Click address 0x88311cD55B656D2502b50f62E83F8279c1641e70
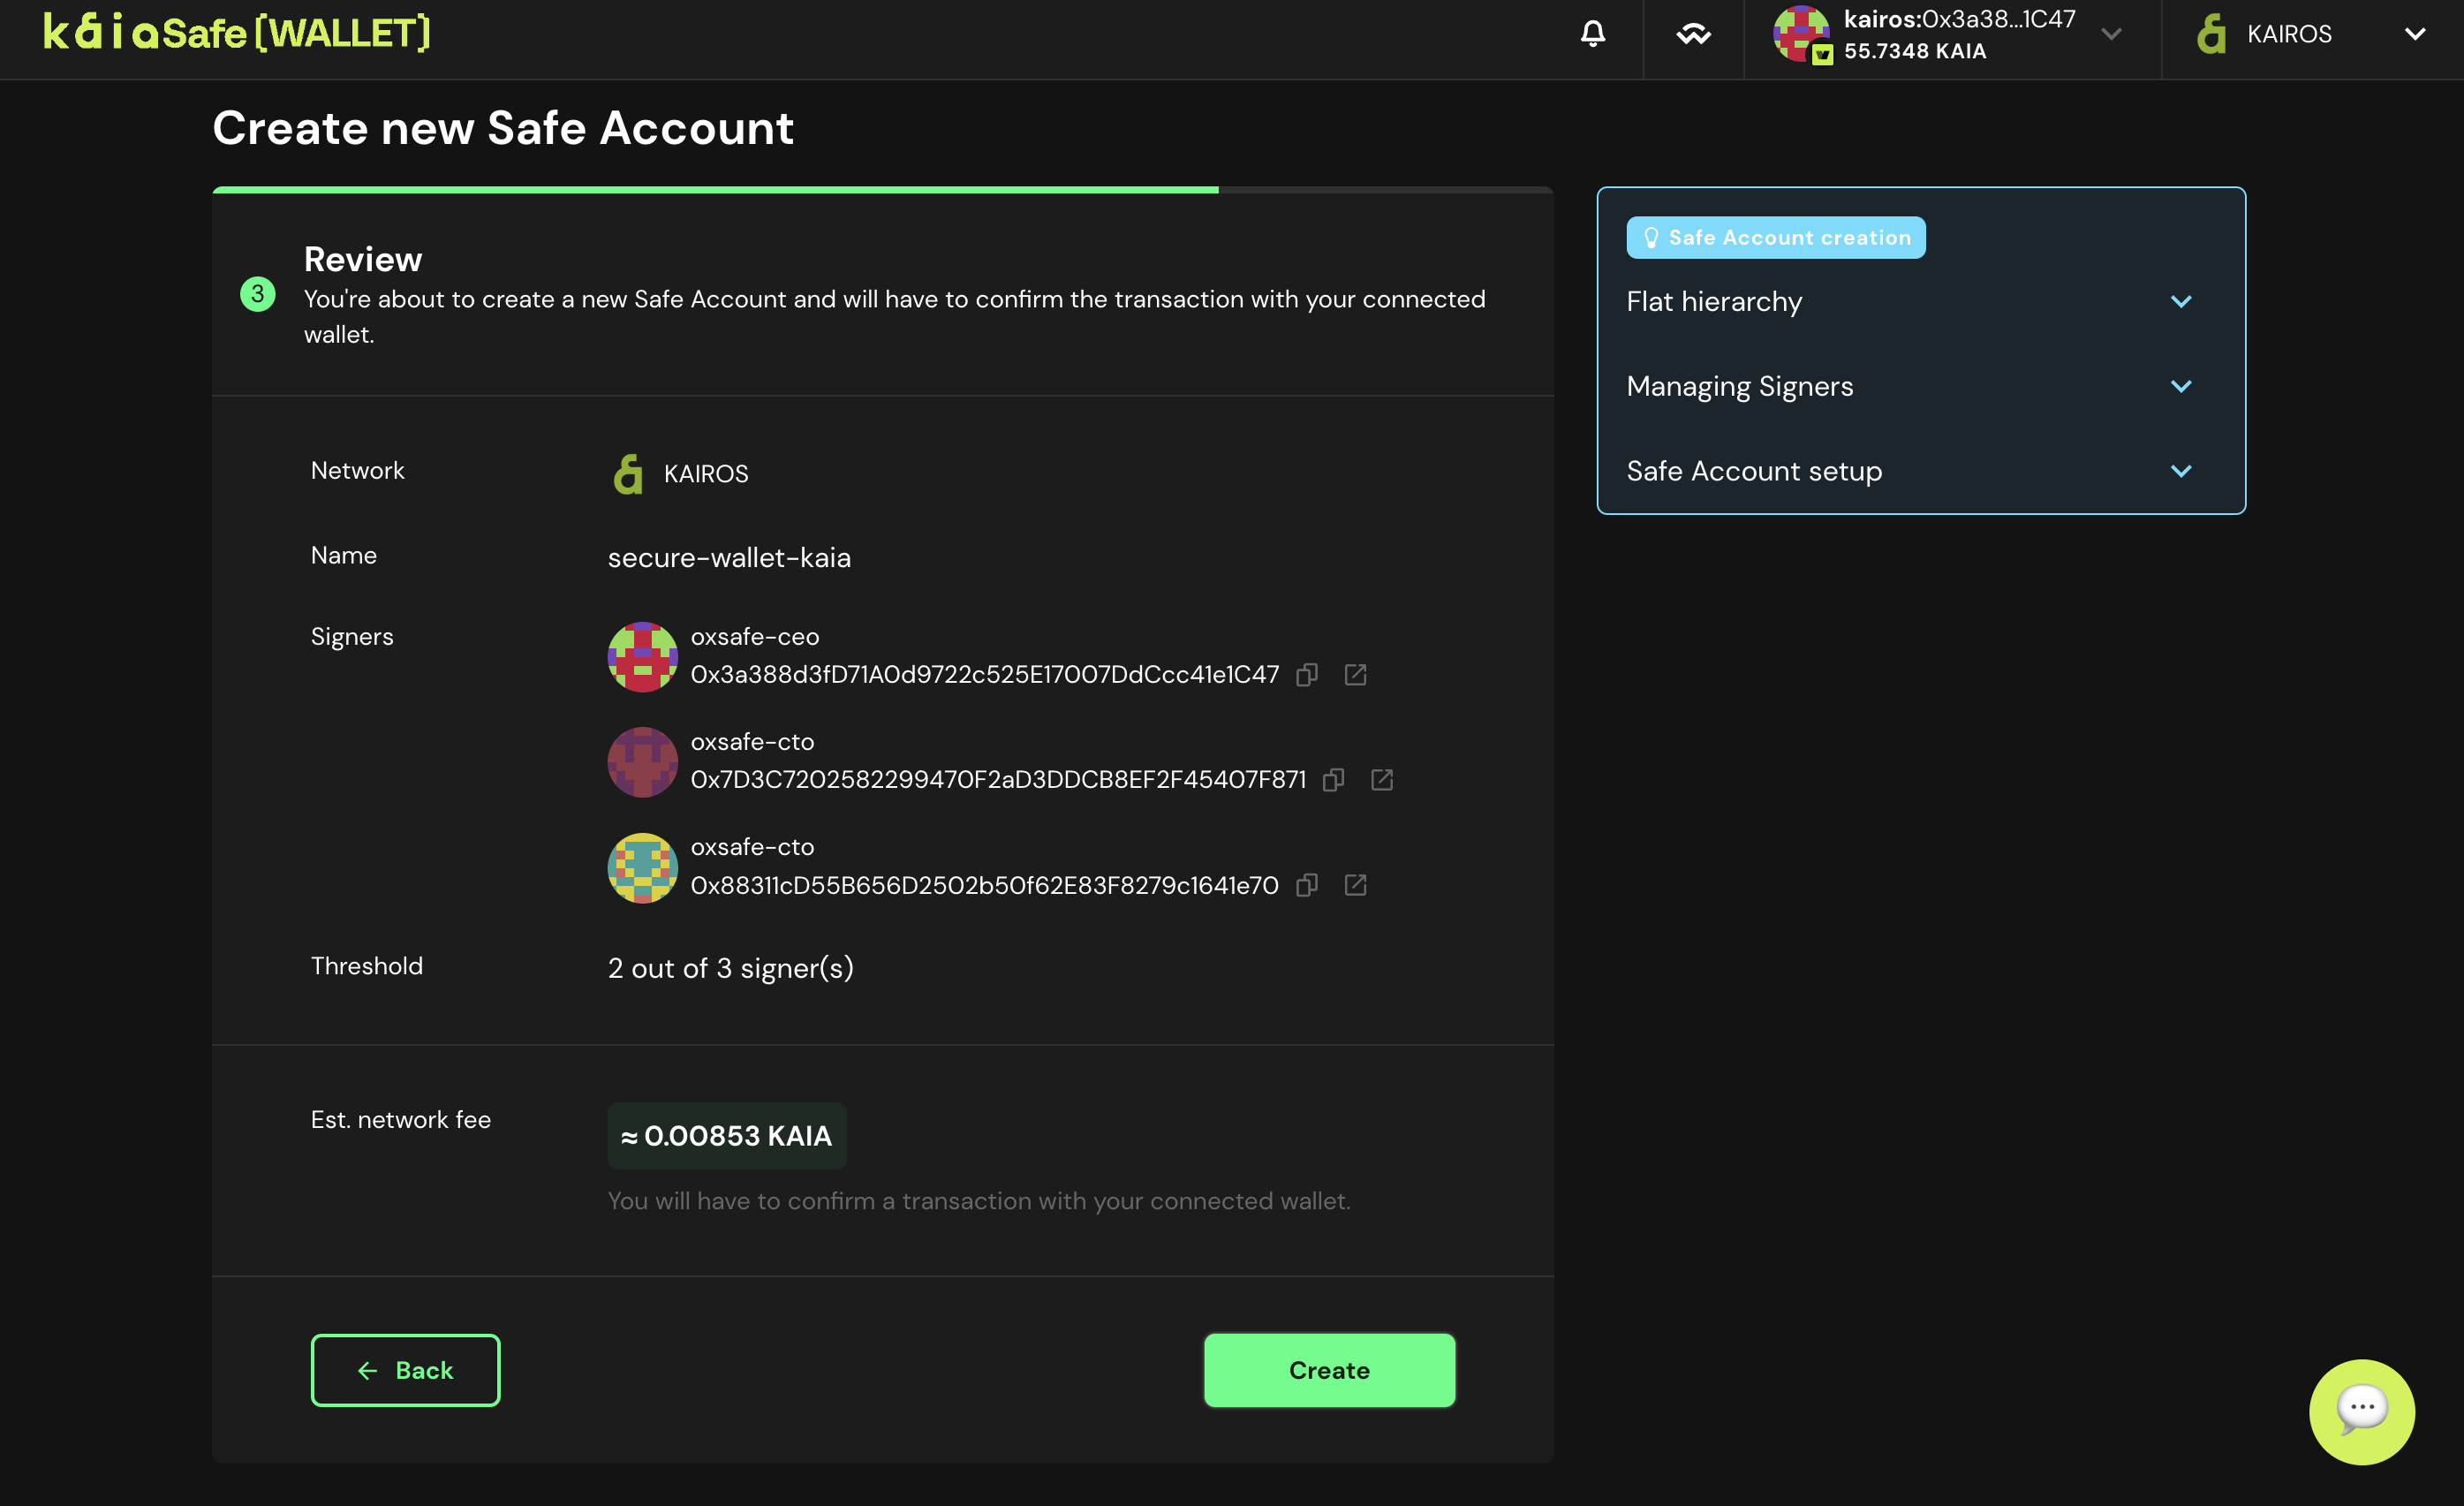The image size is (2464, 1506). point(985,885)
